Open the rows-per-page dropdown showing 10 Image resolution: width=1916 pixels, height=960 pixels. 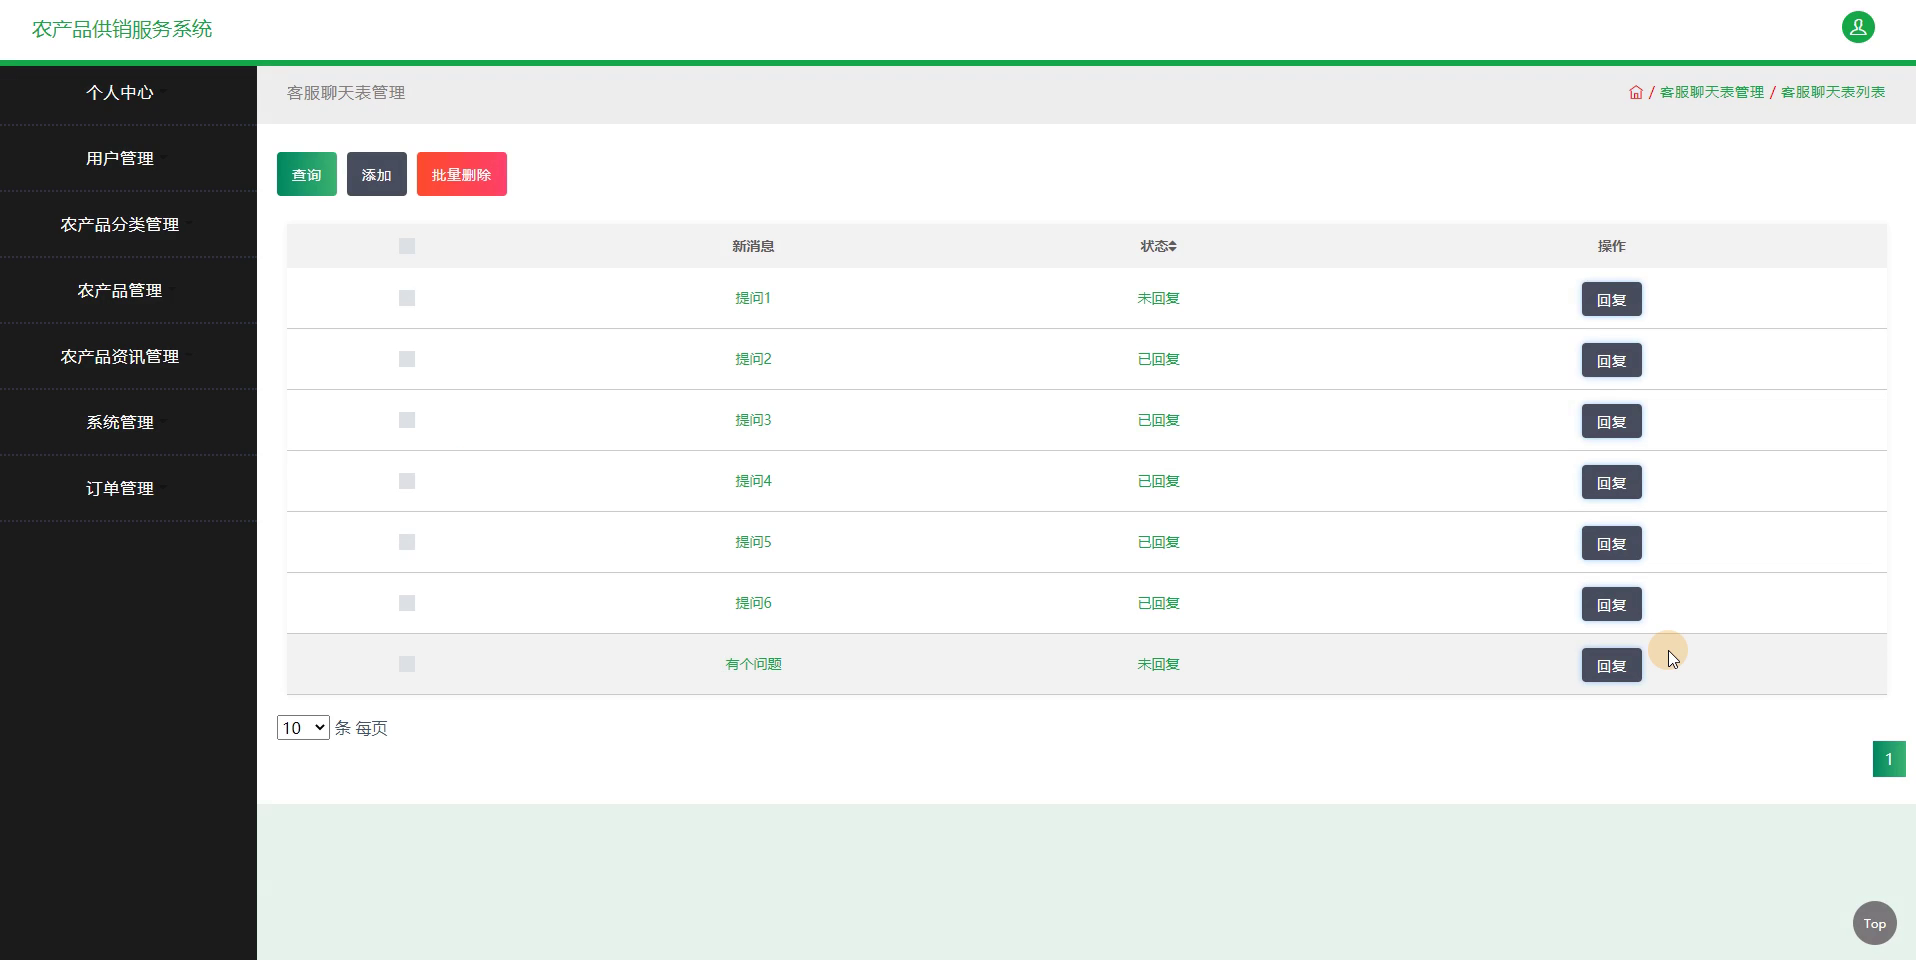click(x=303, y=728)
